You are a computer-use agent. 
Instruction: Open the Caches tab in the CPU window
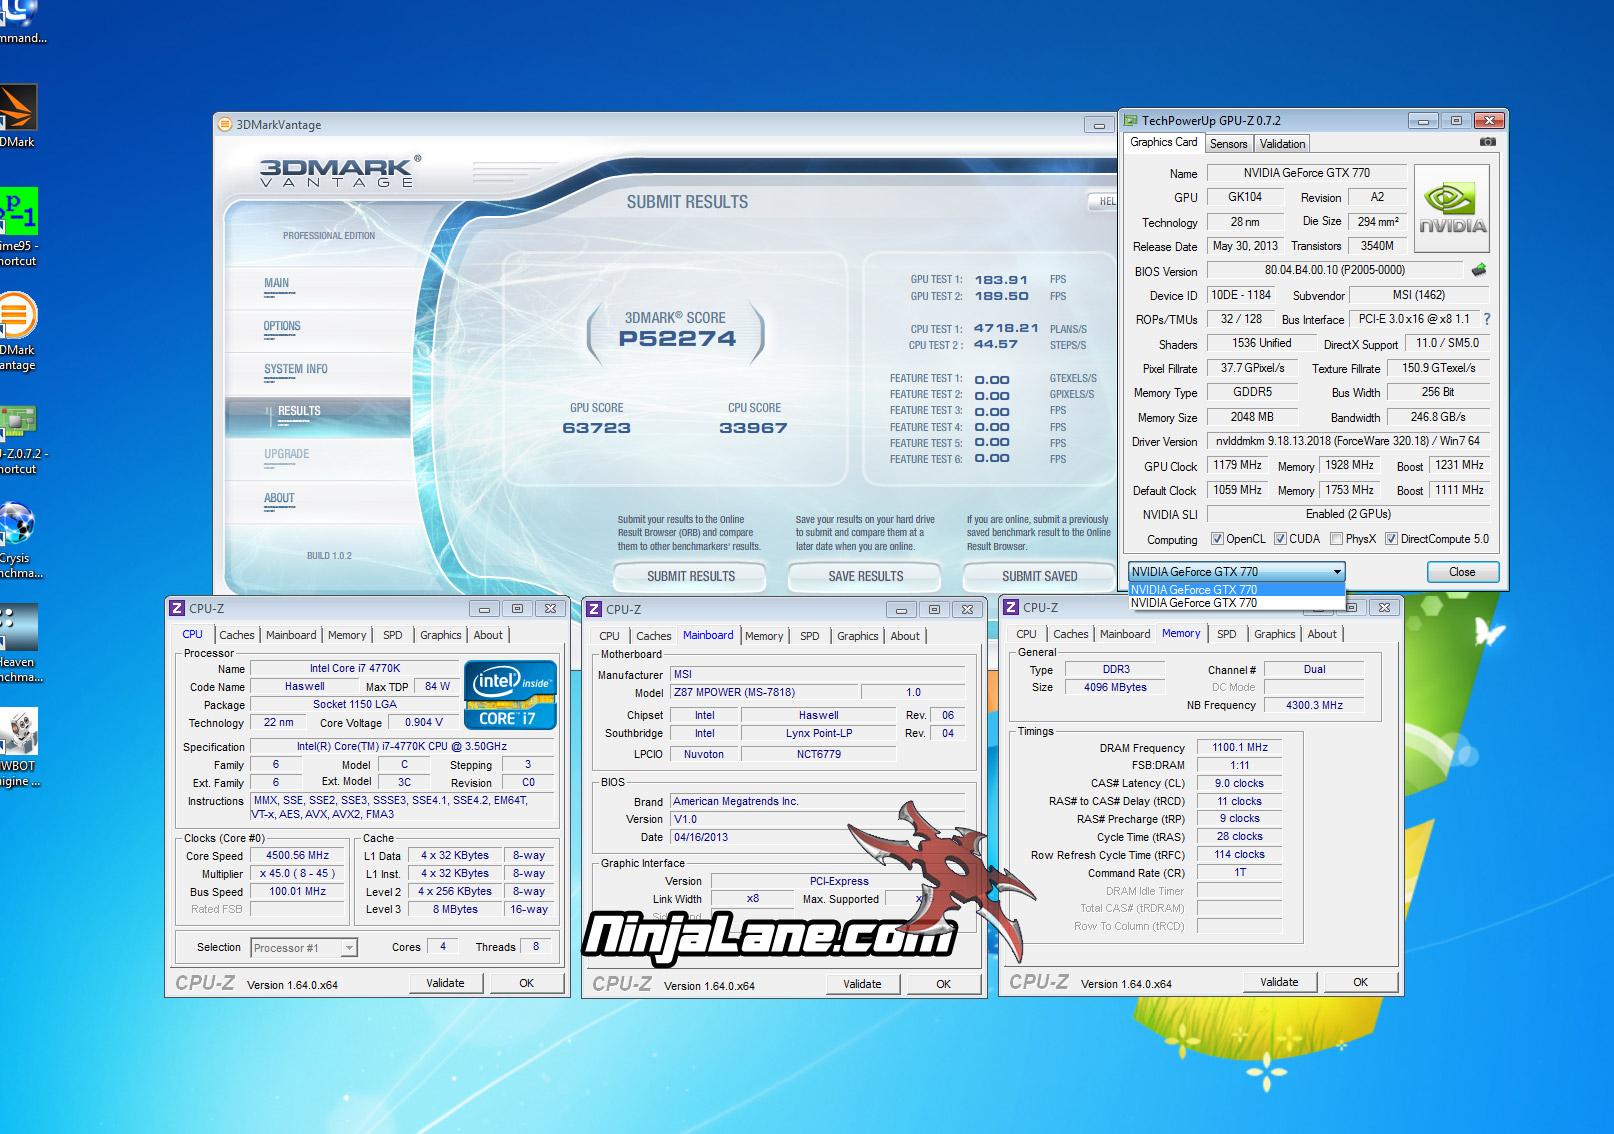(x=237, y=635)
